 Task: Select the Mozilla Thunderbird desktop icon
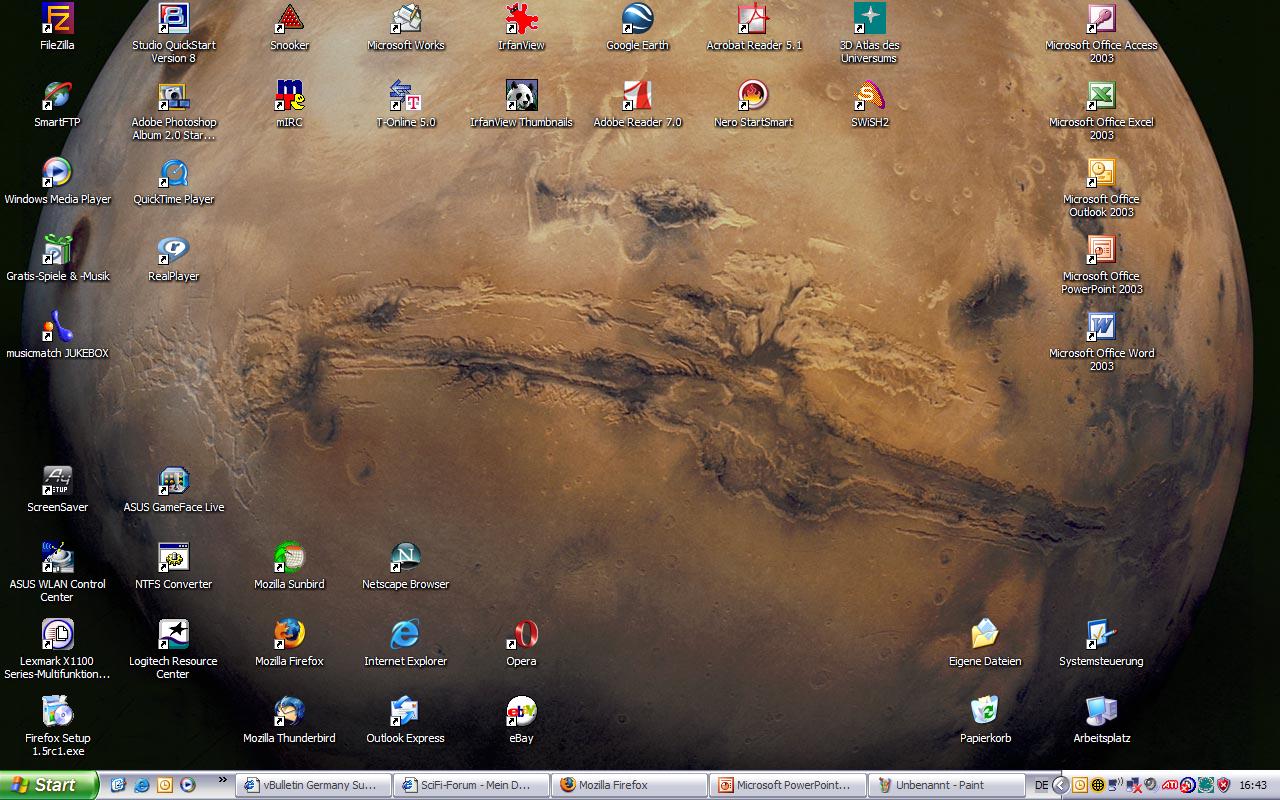(289, 713)
